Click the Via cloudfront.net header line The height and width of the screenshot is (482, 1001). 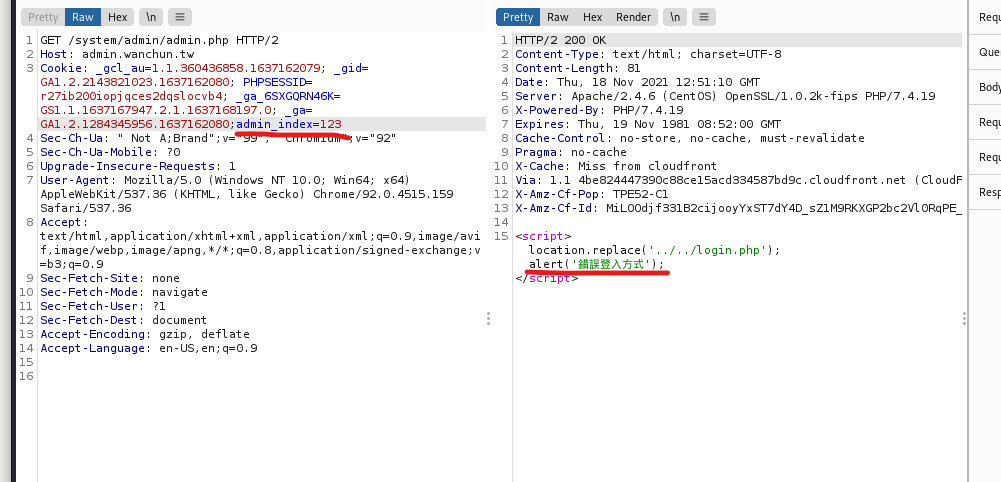(x=739, y=180)
